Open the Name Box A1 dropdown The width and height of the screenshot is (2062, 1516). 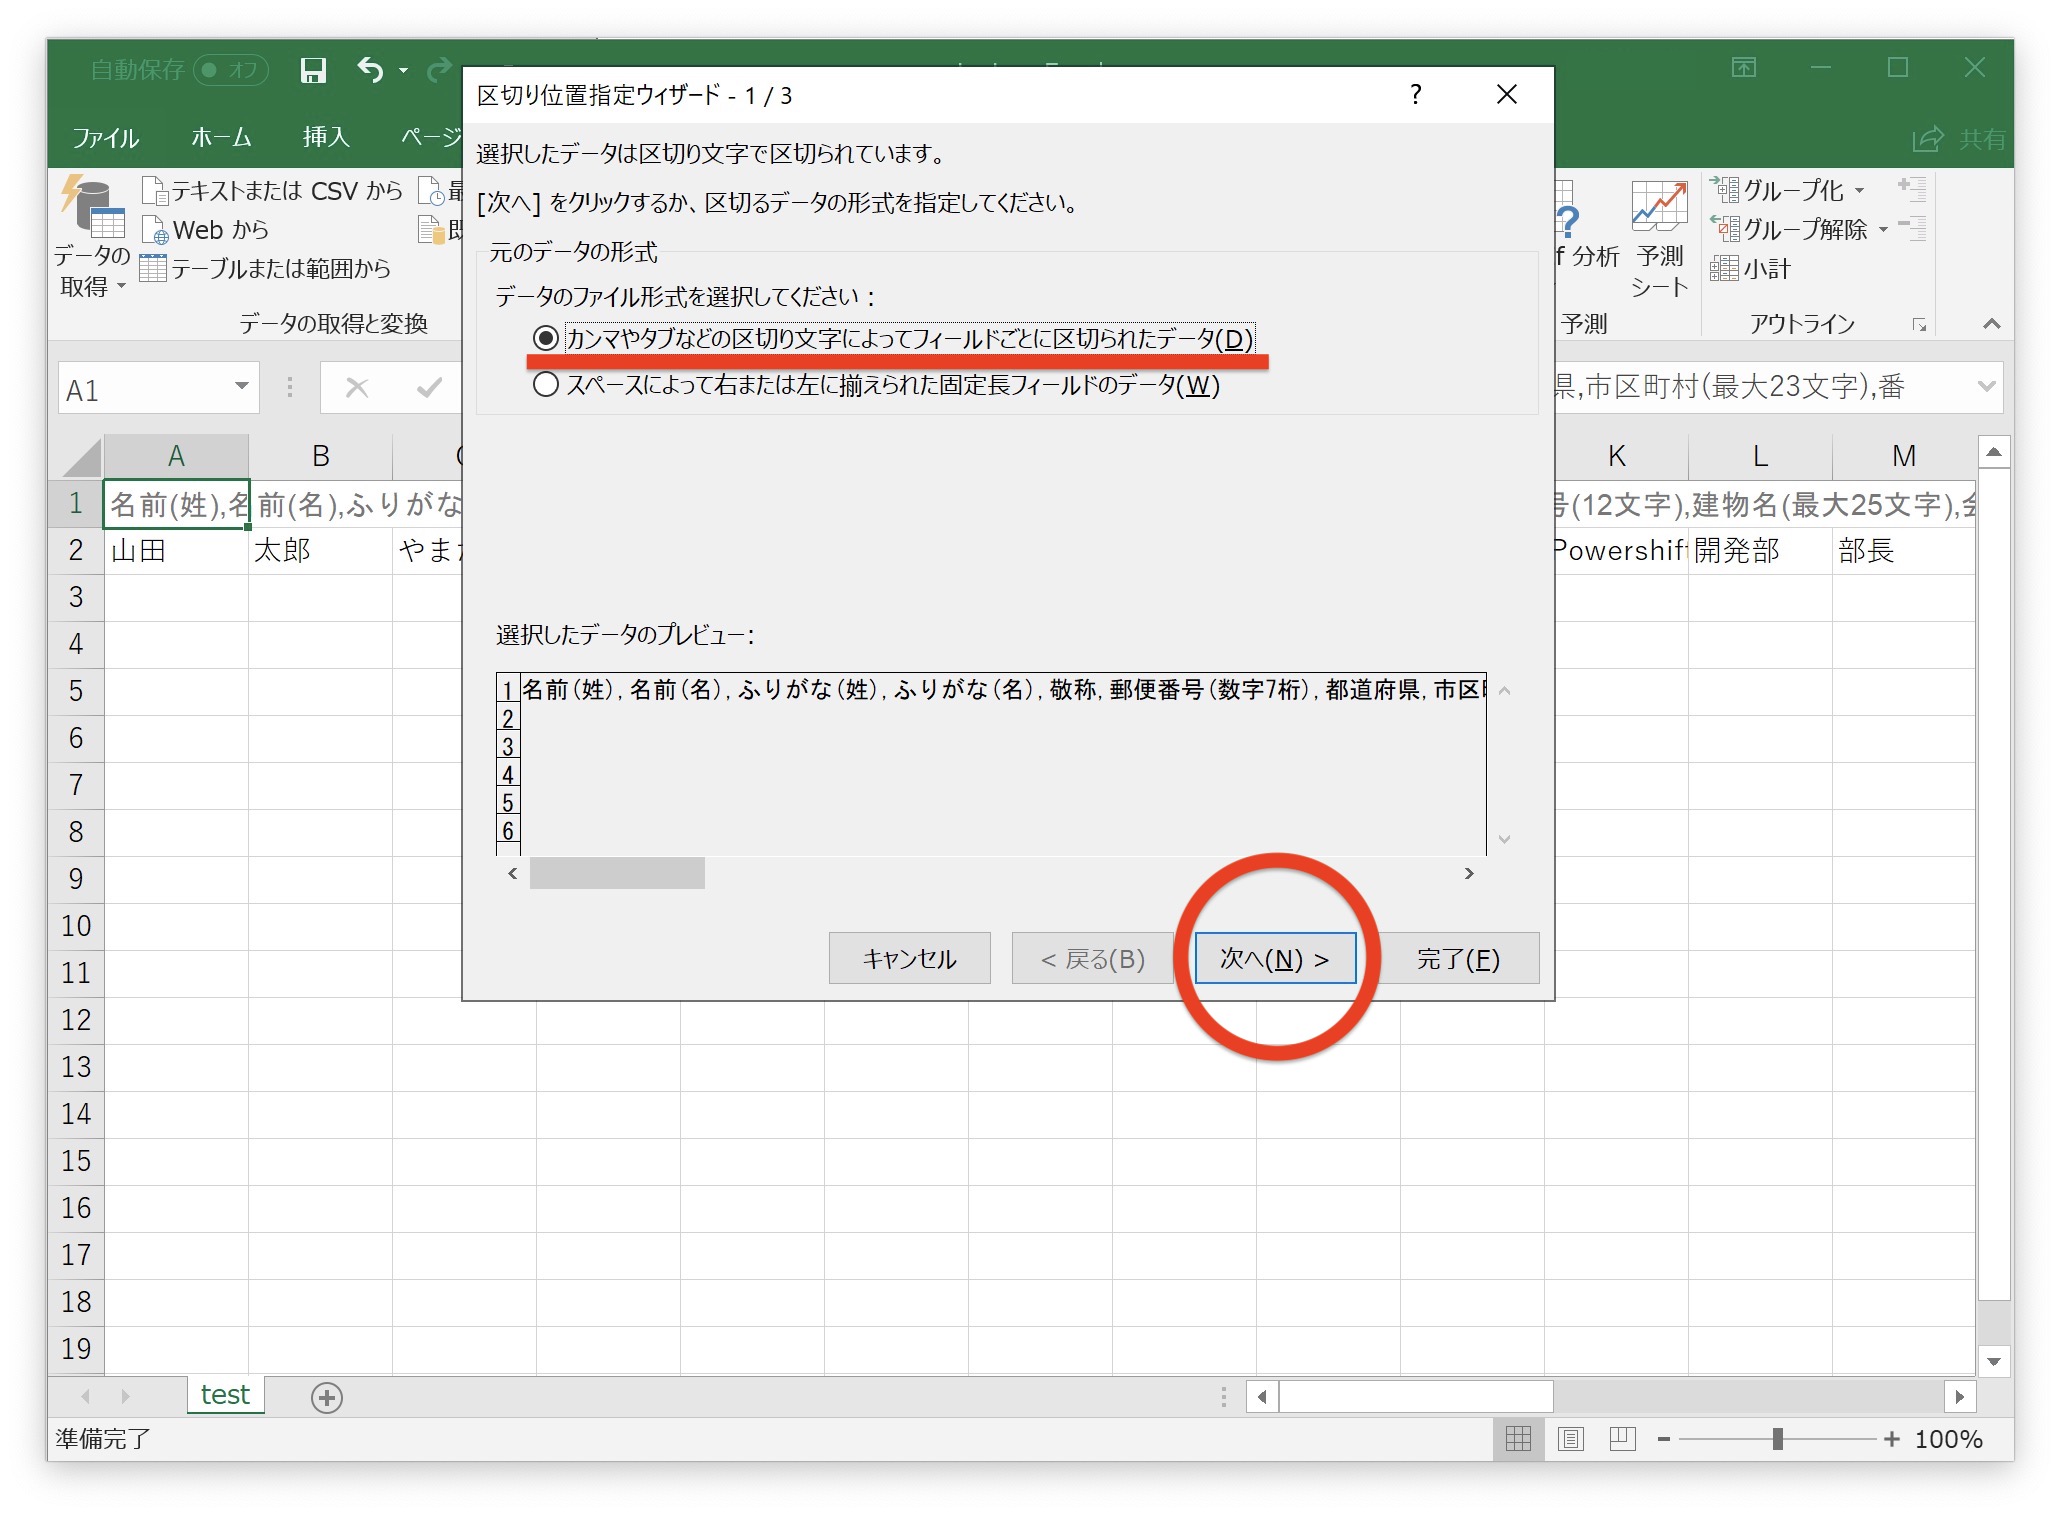[x=241, y=387]
